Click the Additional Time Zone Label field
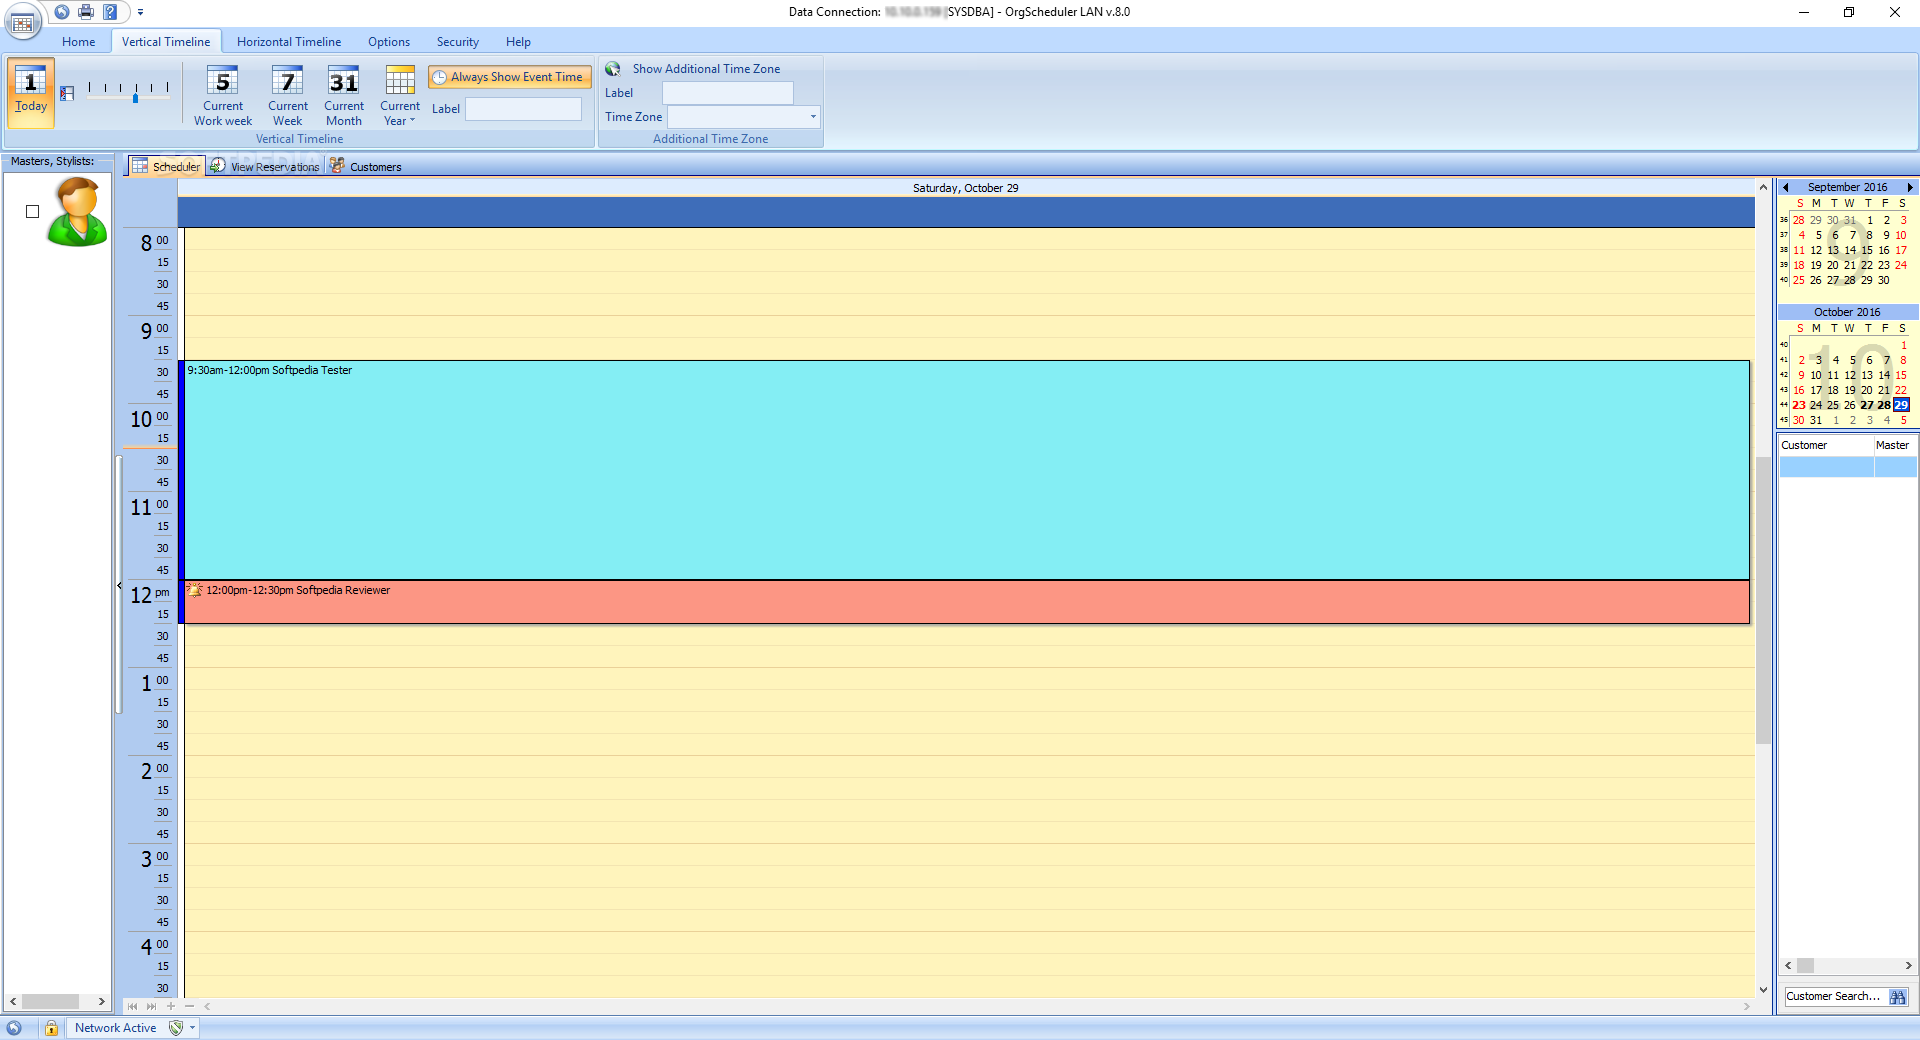The width and height of the screenshot is (1920, 1040). click(x=728, y=93)
